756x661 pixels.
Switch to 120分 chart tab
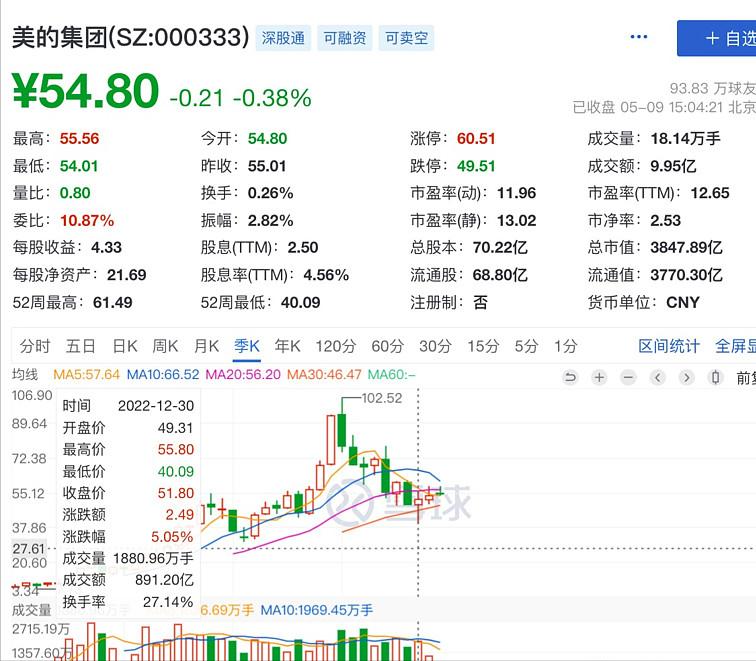coord(336,346)
